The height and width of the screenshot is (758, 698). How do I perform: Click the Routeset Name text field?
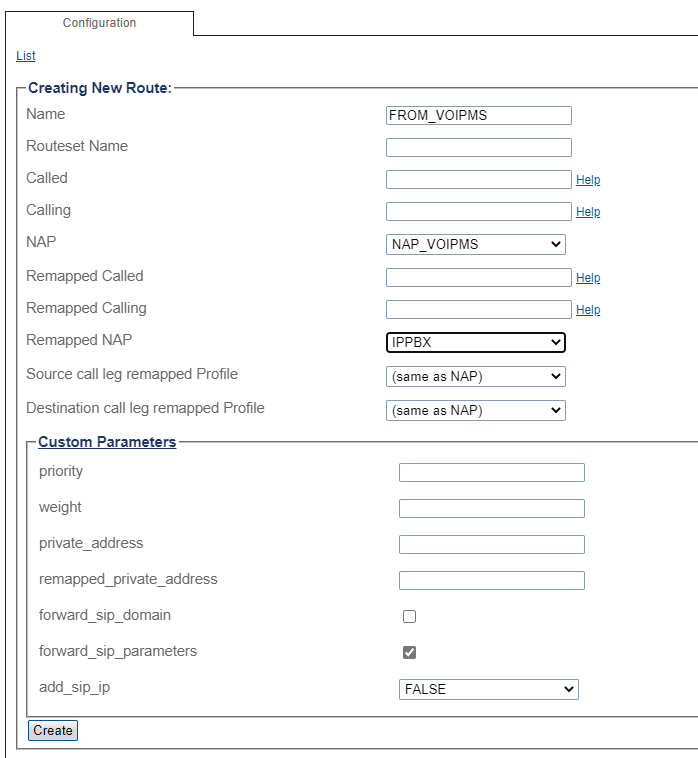coord(478,147)
